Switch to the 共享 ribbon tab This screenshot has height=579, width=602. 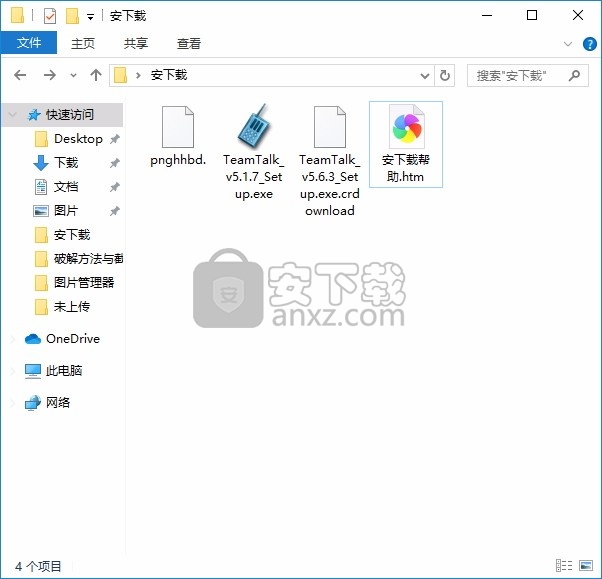tap(136, 43)
